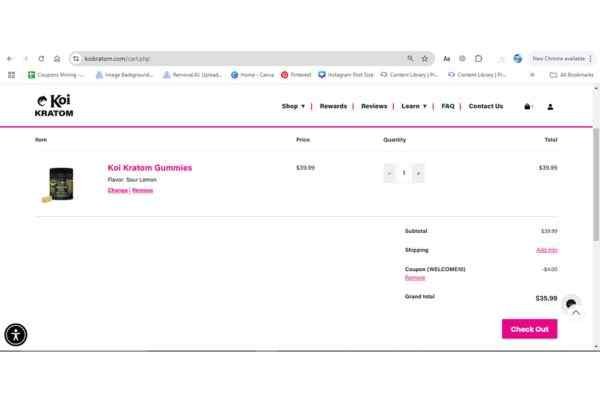This screenshot has width=600, height=400.
Task: Open the Koi Kratom Gummies product link
Action: tap(150, 168)
